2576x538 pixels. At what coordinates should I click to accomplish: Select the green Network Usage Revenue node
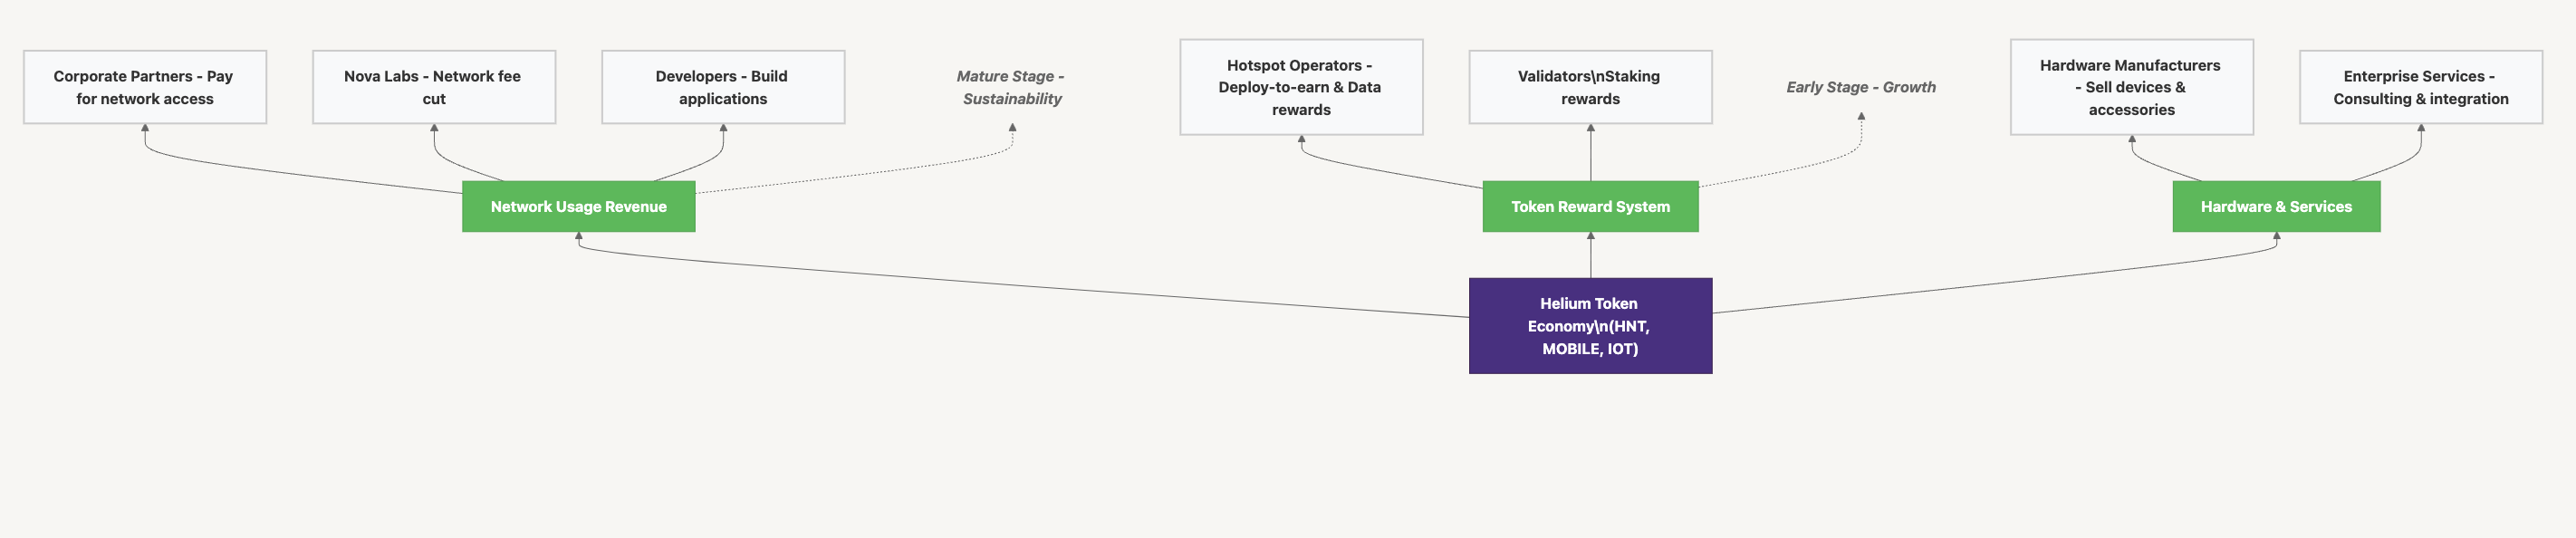pyautogui.click(x=578, y=206)
